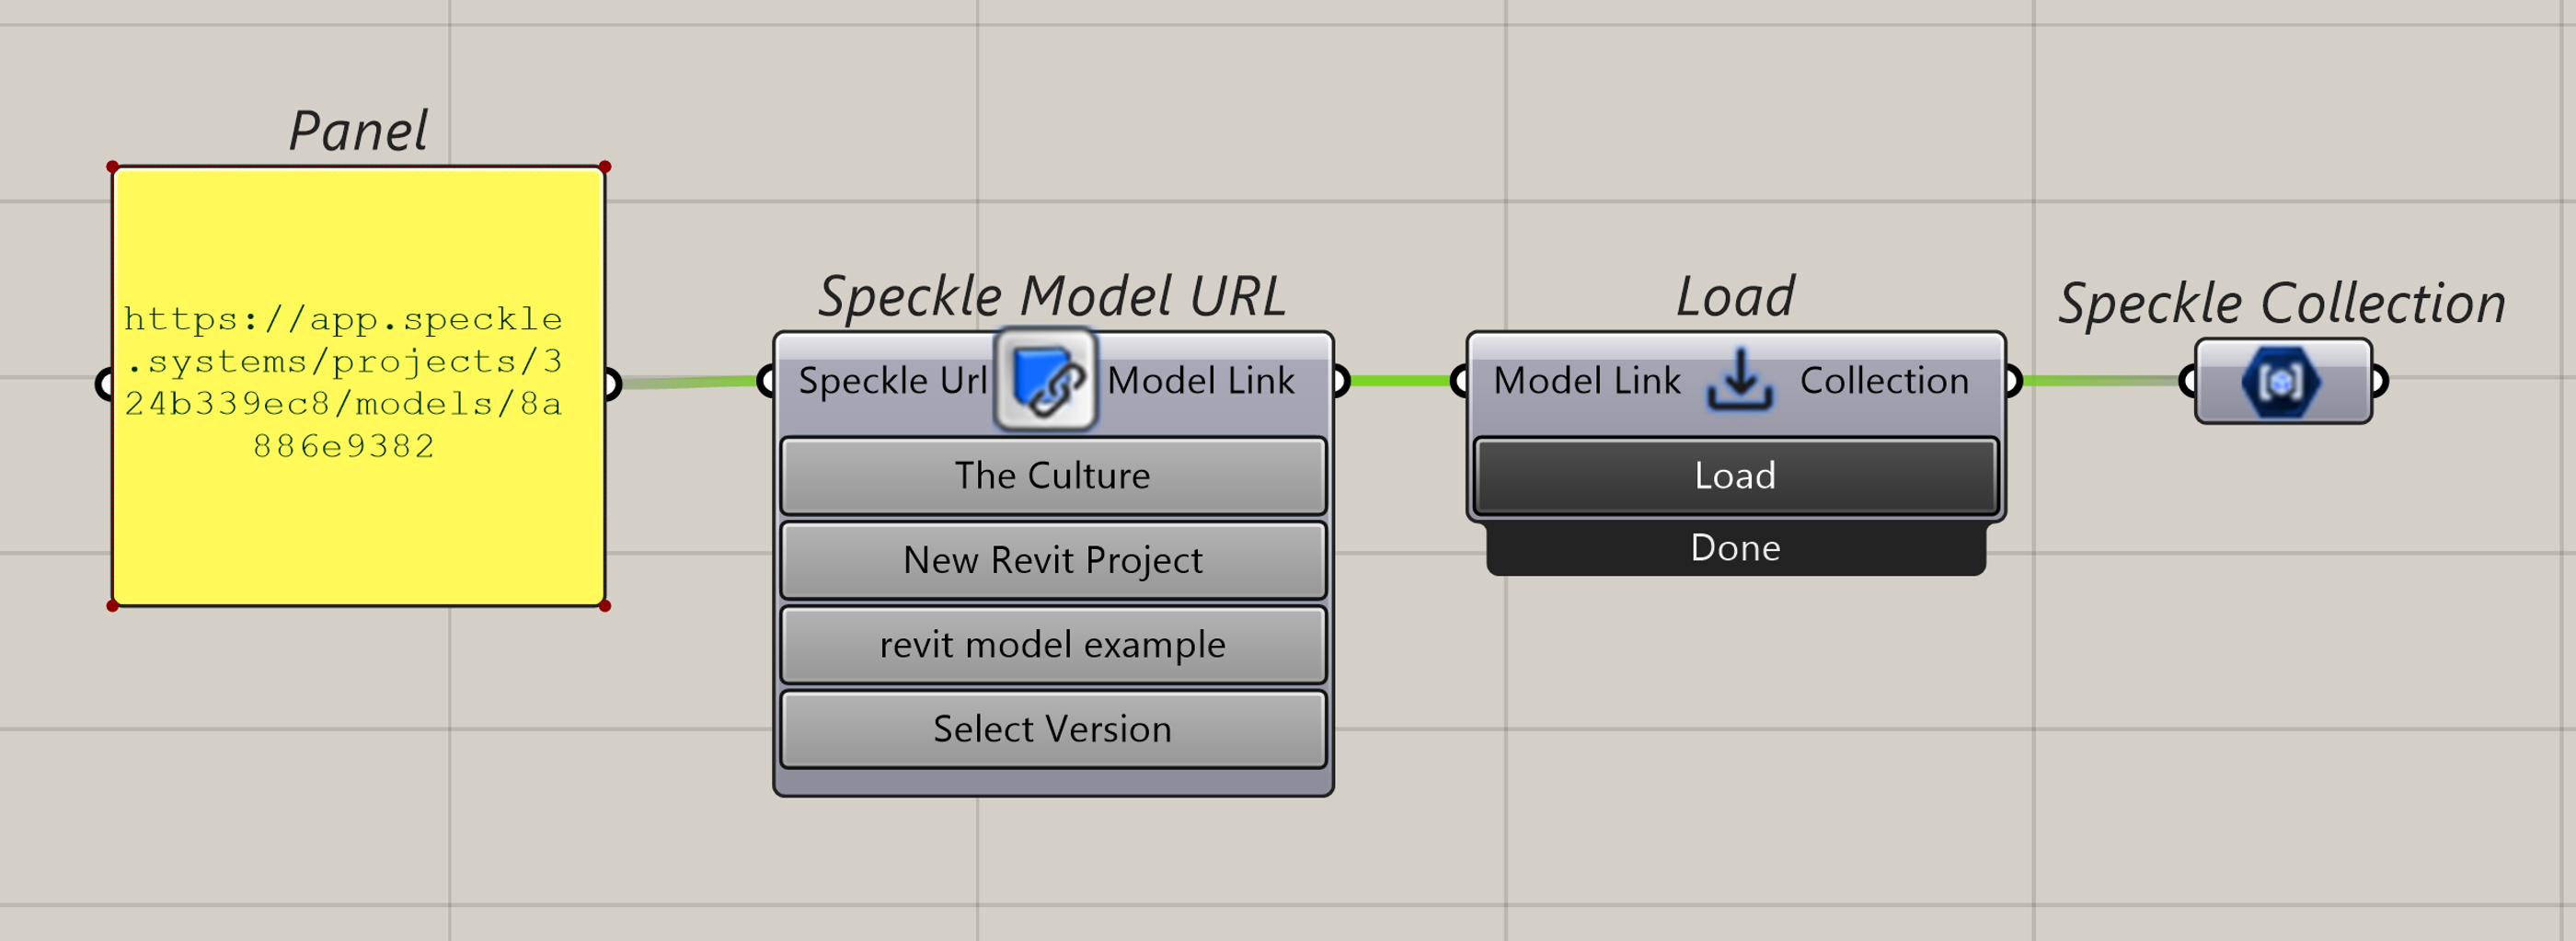Viewport: 2576px width, 941px height.
Task: Click the Speckle Model URL link icon
Action: coord(1046,381)
